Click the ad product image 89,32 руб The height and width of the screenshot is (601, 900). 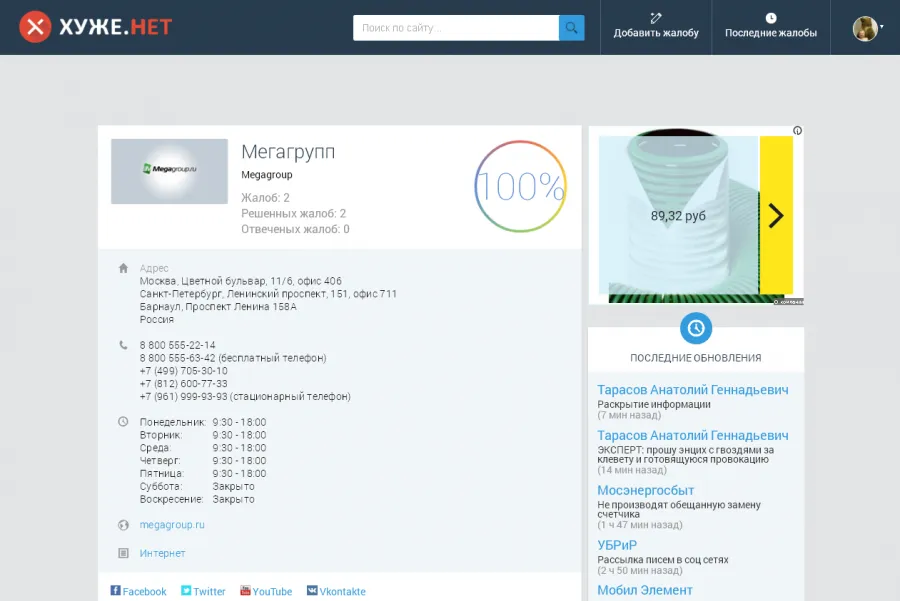tap(678, 215)
